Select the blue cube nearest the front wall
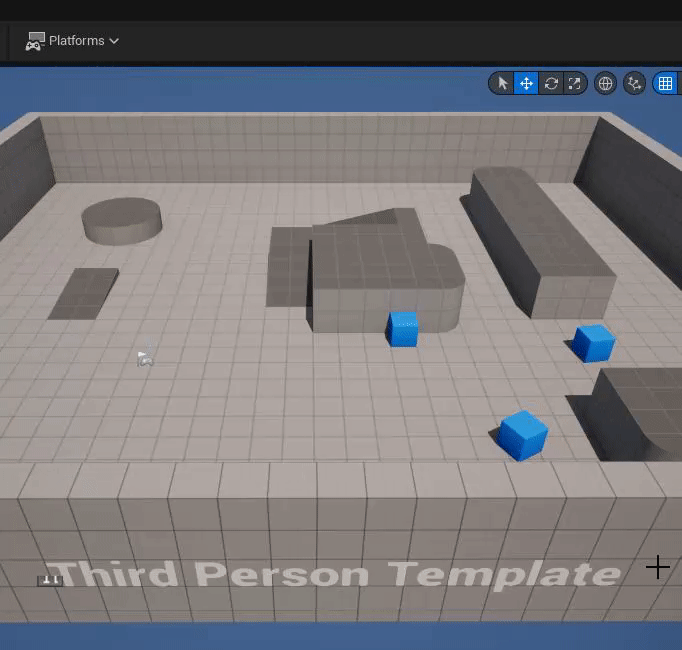 [x=522, y=435]
